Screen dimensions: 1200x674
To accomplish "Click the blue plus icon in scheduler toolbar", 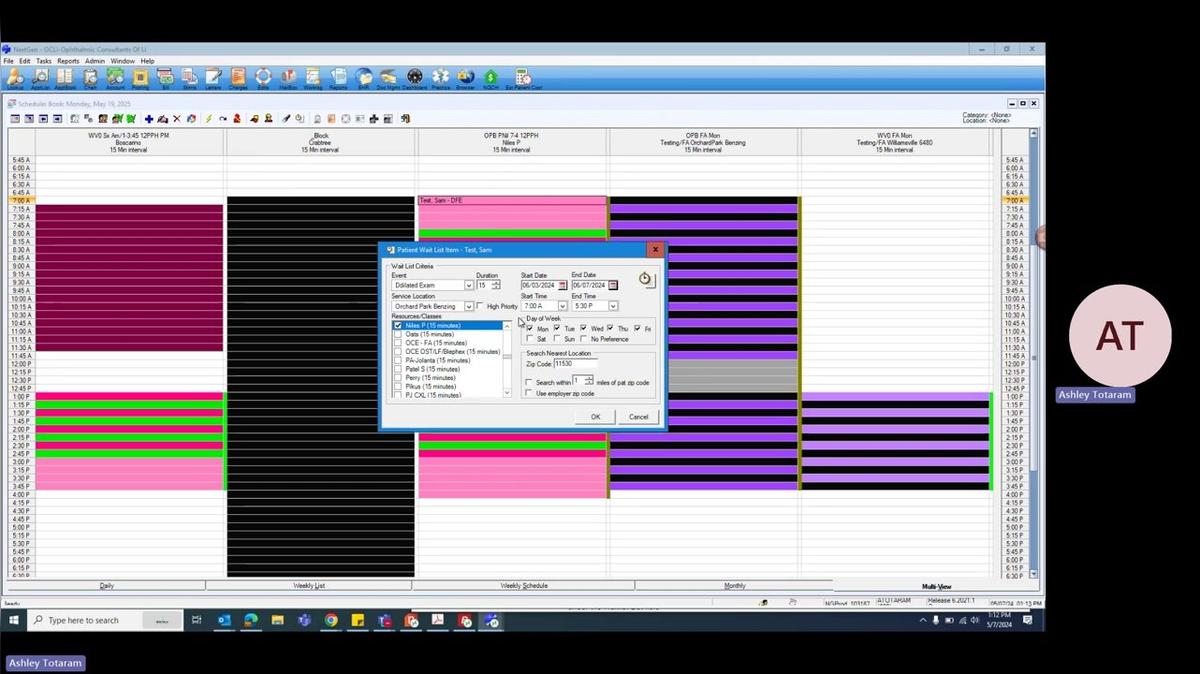I will point(149,119).
